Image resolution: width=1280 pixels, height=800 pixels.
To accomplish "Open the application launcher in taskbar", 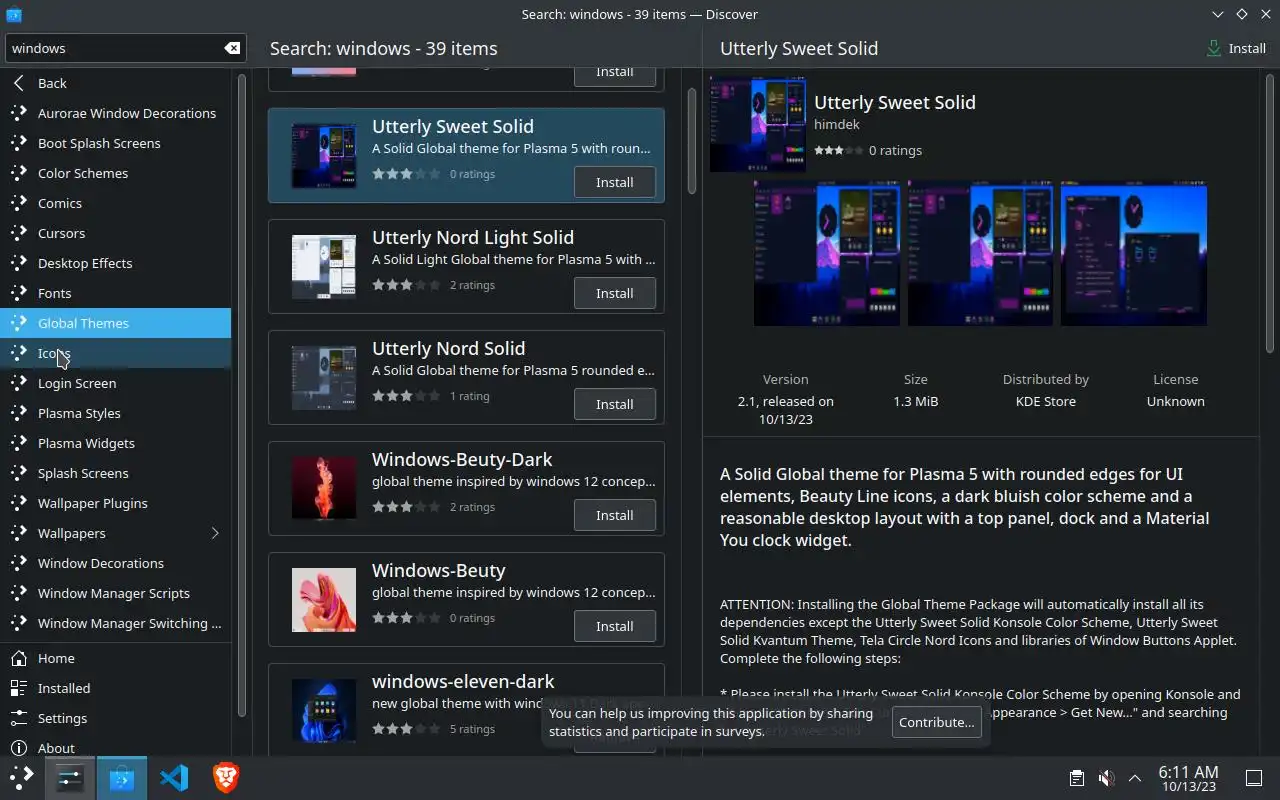I will pos(22,778).
